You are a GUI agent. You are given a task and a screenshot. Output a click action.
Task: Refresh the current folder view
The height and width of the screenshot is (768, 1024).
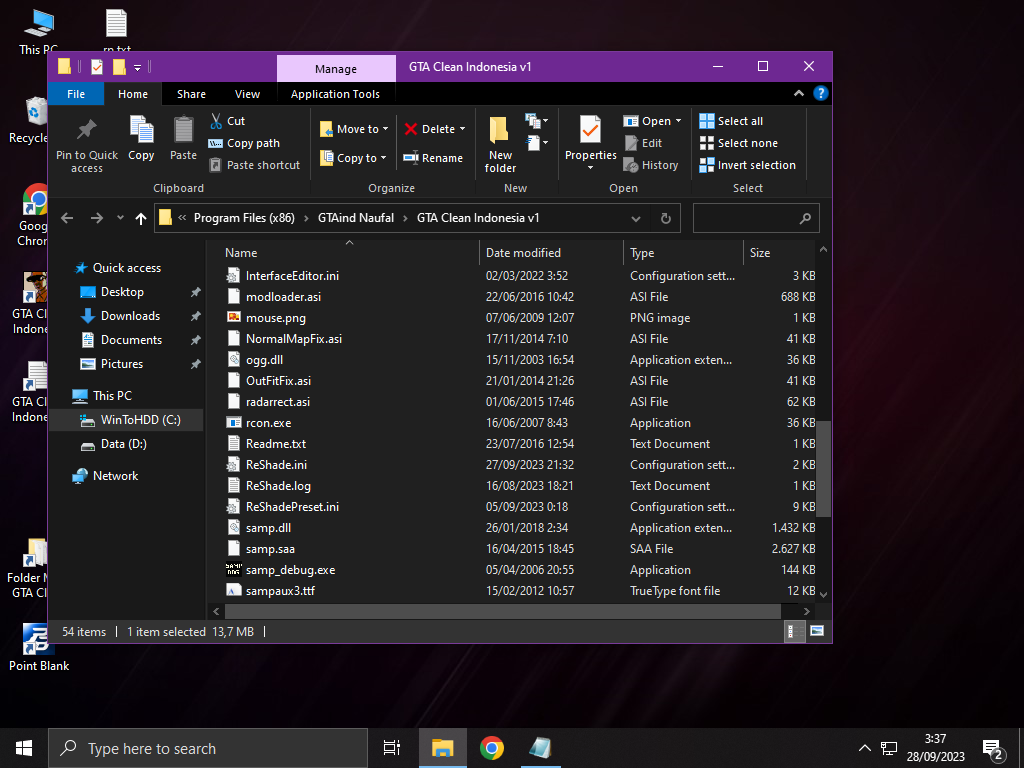pyautogui.click(x=665, y=218)
